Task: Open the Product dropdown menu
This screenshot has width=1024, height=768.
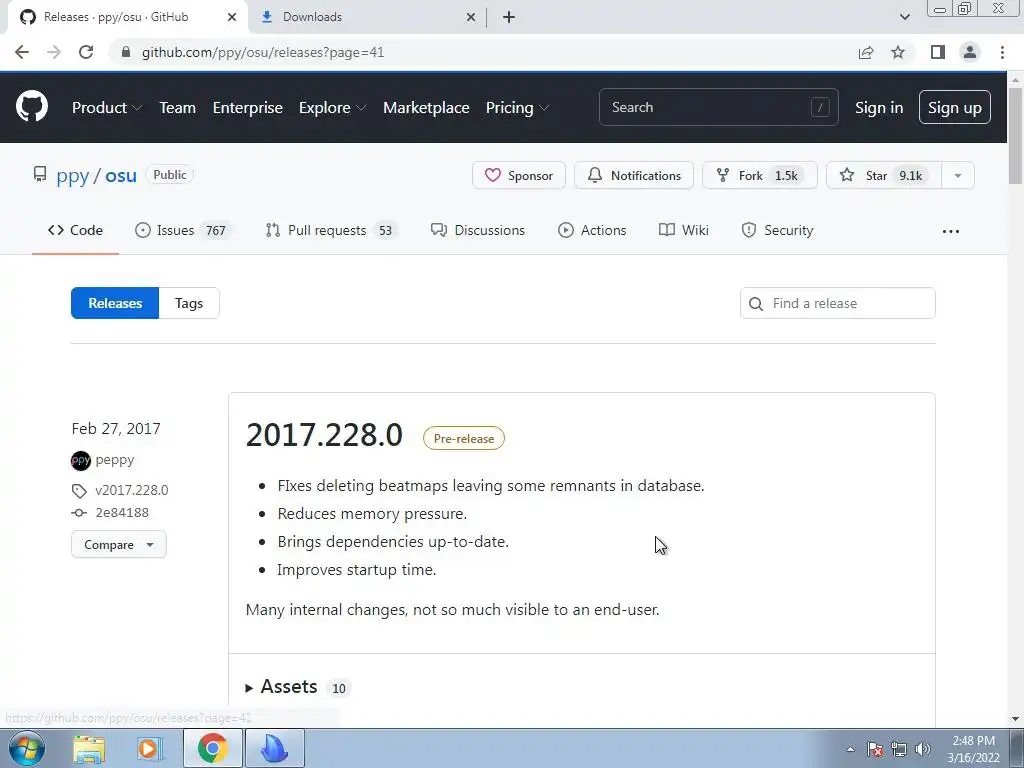Action: tap(107, 107)
